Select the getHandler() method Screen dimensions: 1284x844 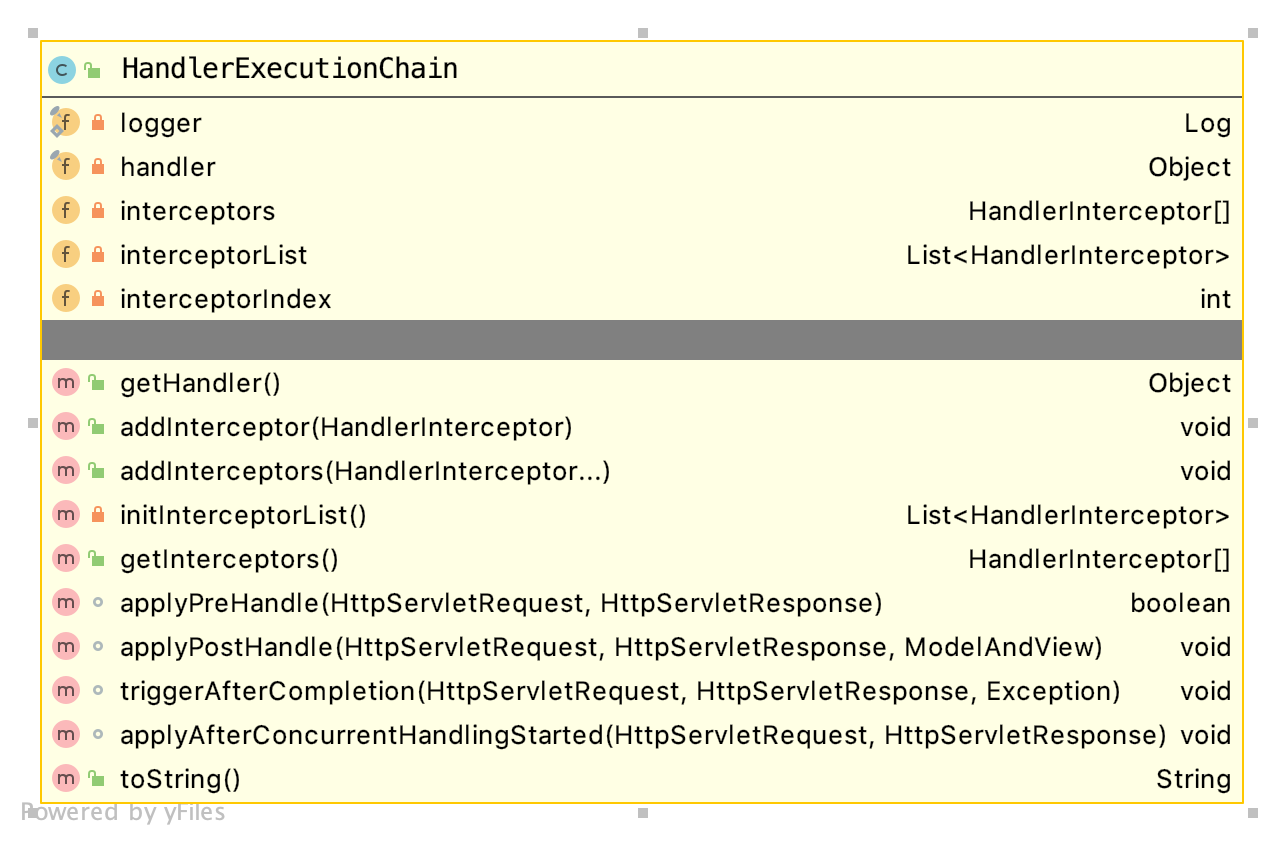click(200, 384)
